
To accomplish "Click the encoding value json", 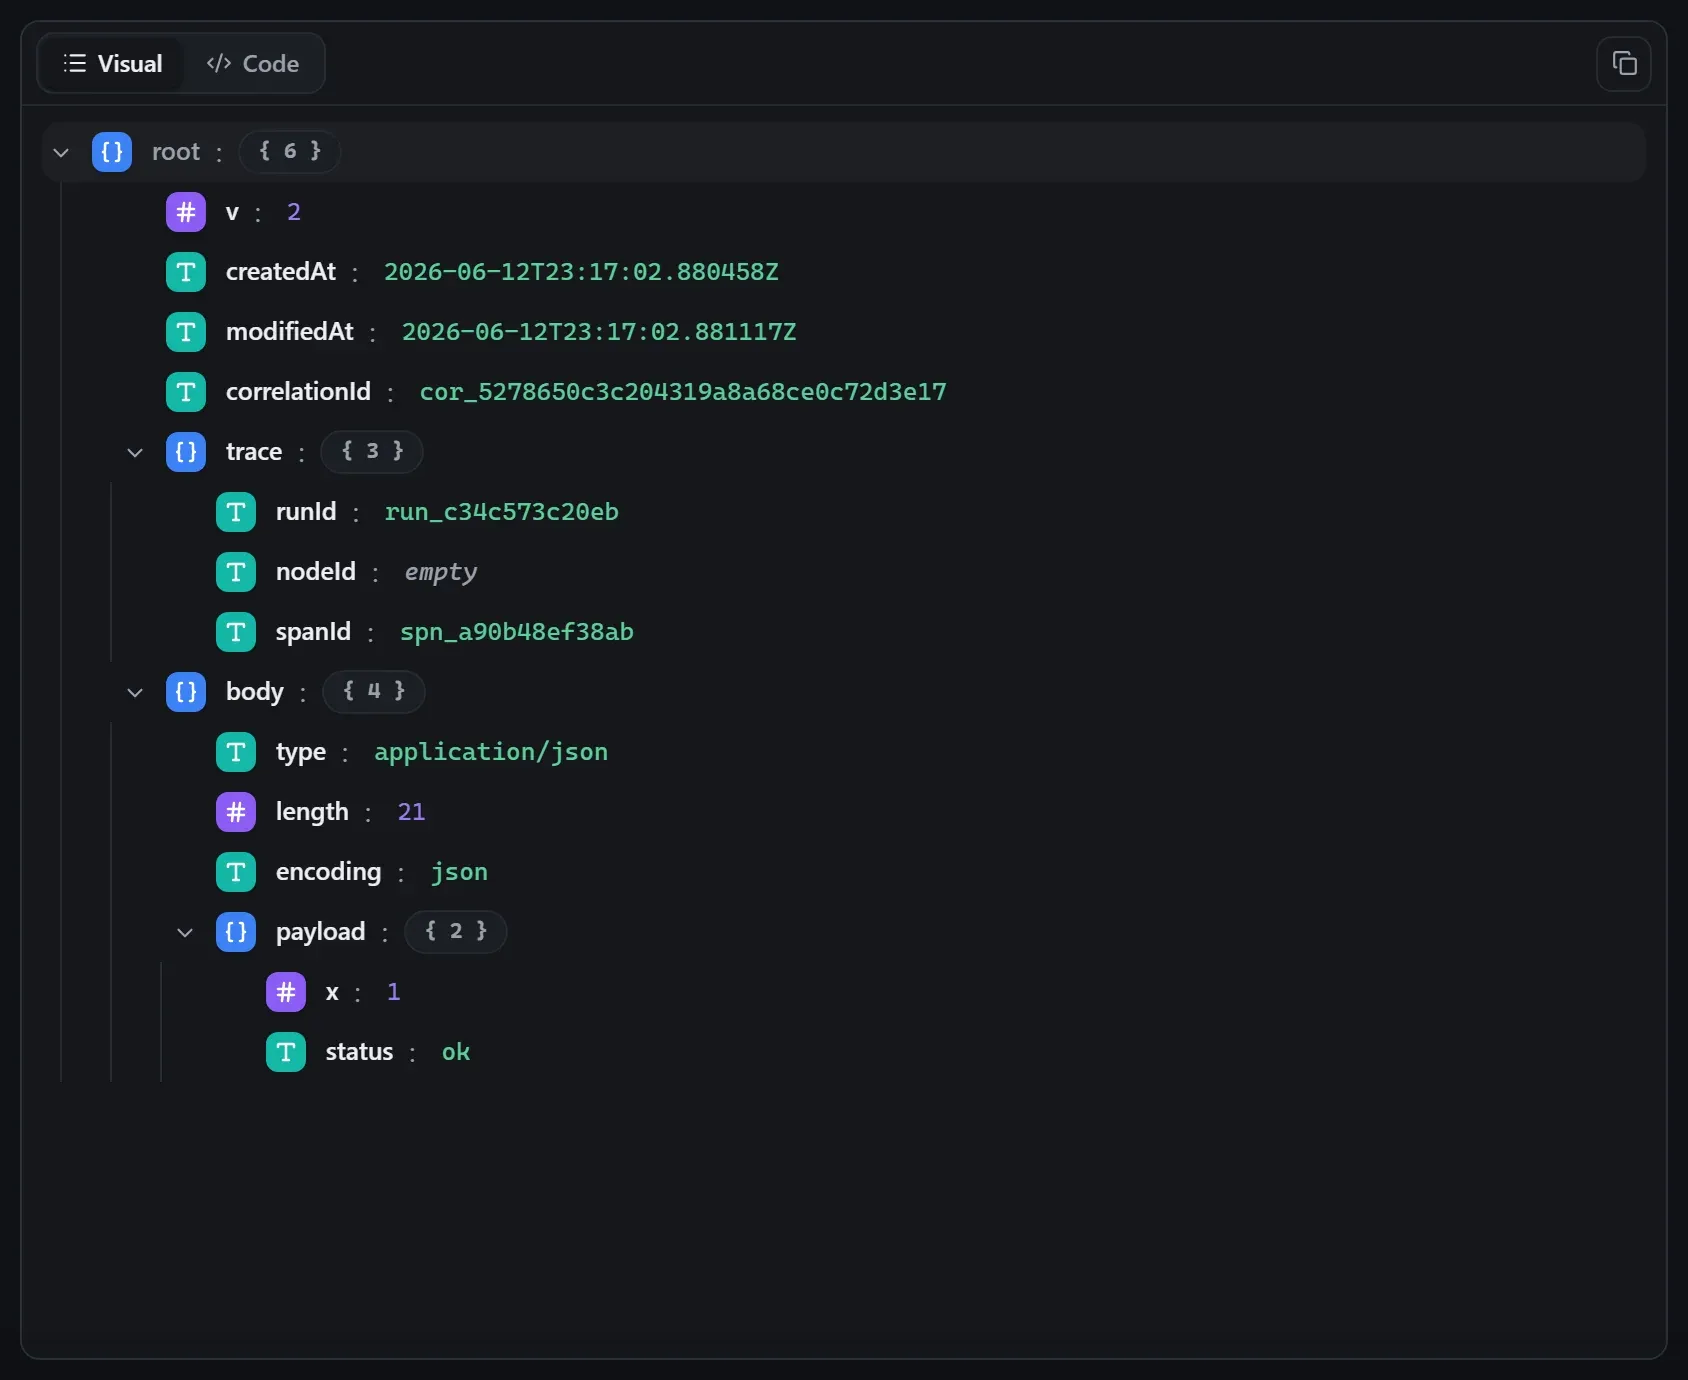I will tap(459, 872).
